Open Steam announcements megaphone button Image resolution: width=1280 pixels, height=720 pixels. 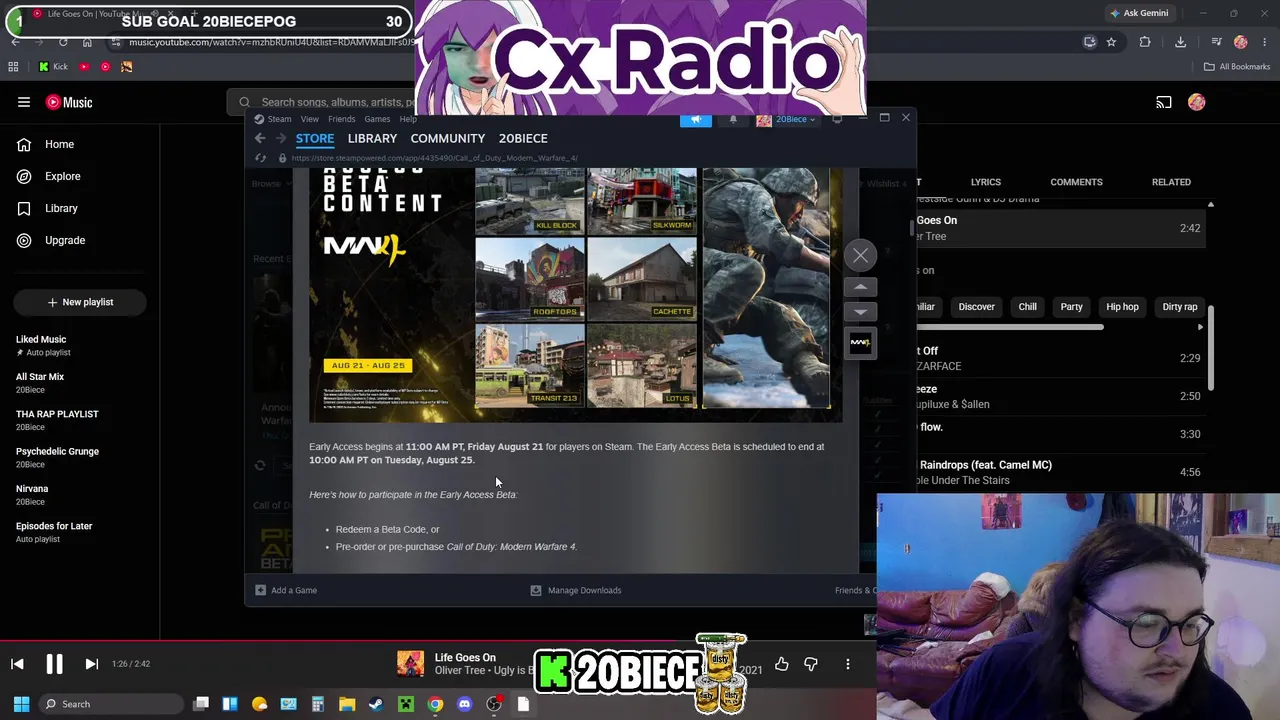coord(696,119)
